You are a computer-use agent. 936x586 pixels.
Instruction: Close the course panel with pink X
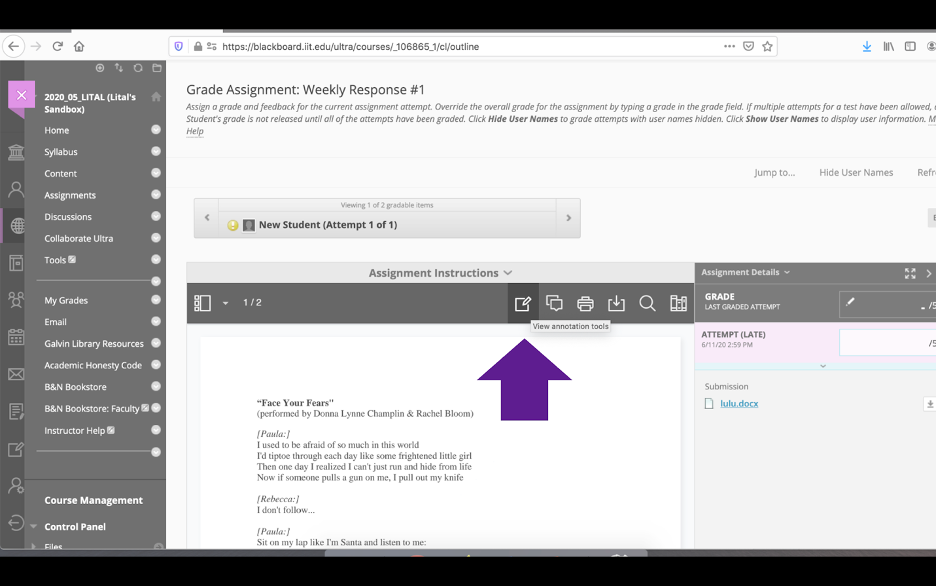pyautogui.click(x=21, y=95)
